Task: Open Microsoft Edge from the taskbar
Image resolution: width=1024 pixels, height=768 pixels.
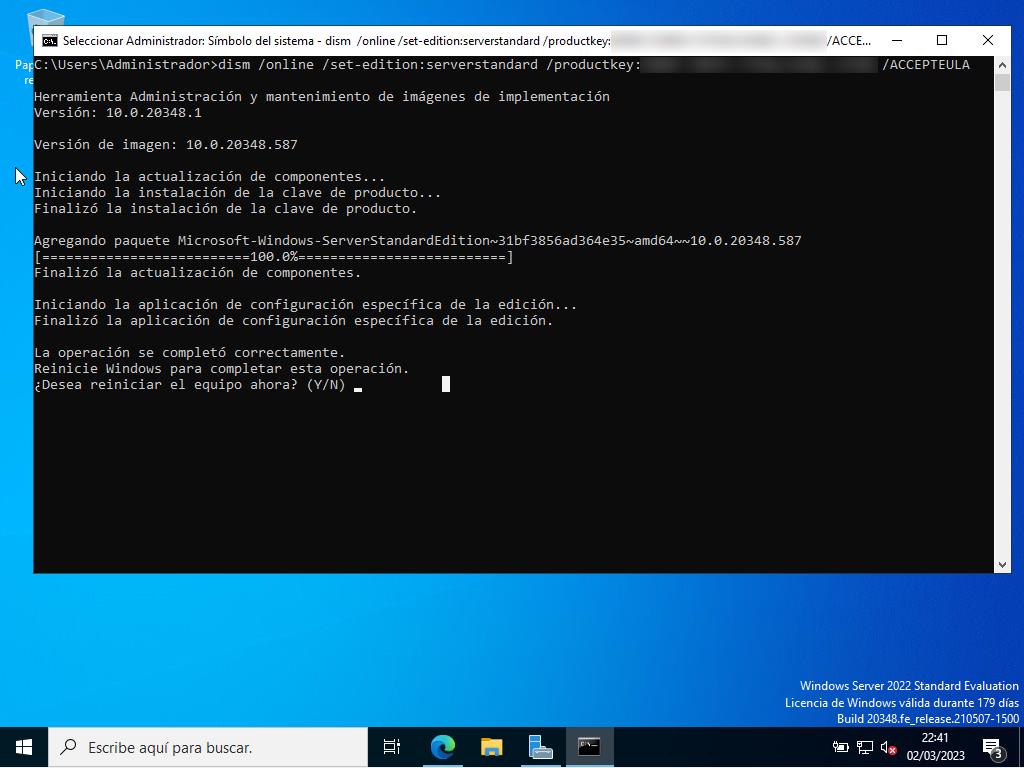Action: click(x=443, y=747)
